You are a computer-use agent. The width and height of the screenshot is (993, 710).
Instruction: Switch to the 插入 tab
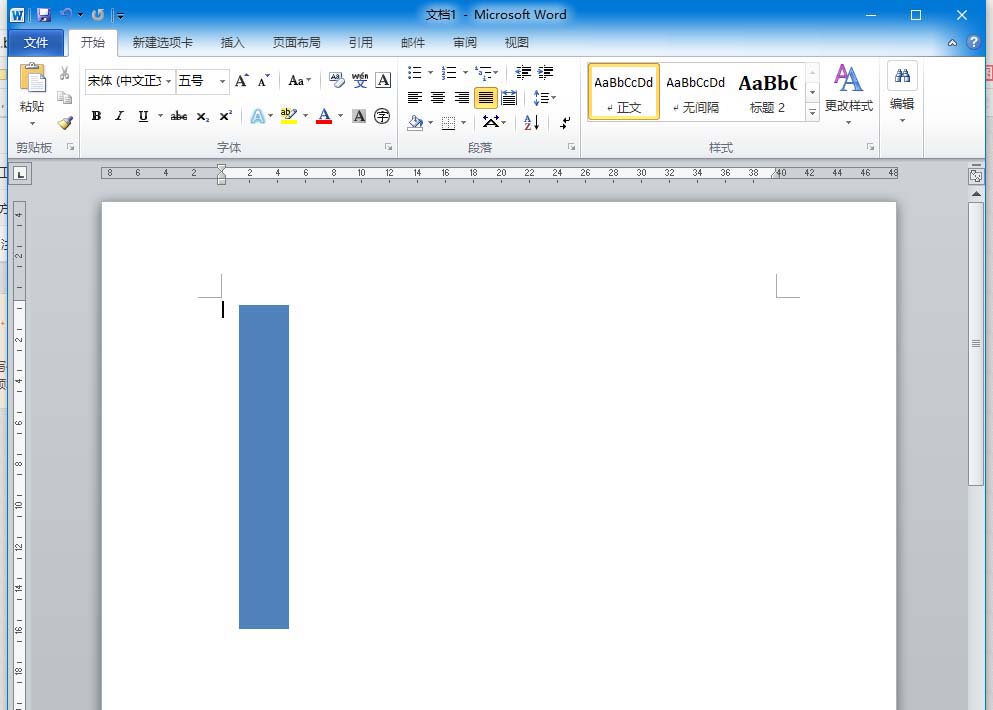pos(232,42)
